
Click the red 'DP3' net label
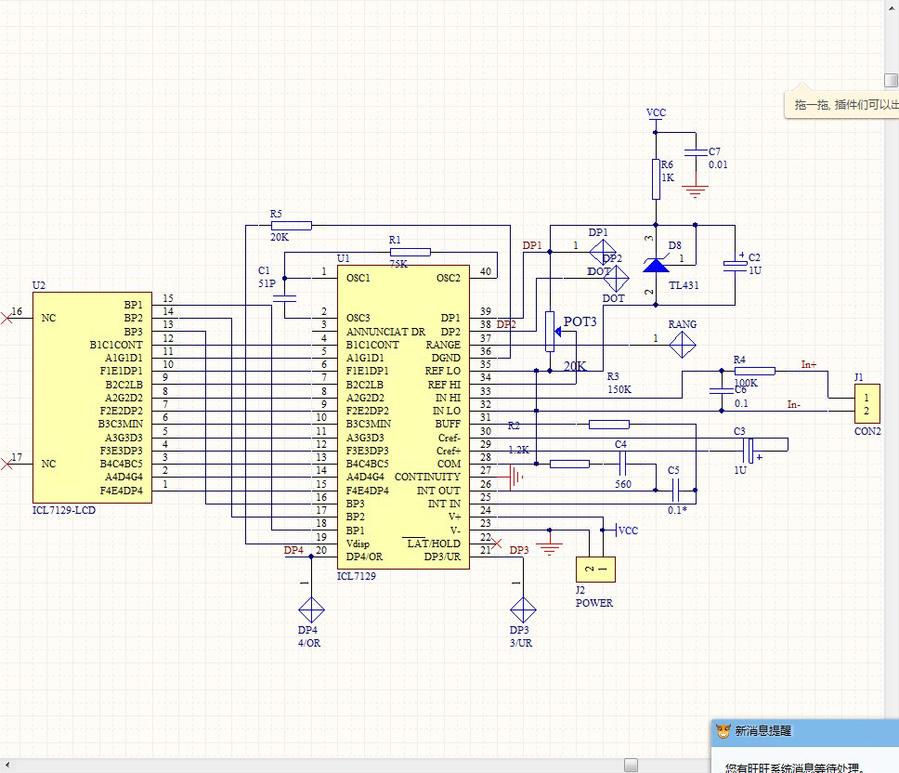tap(519, 550)
